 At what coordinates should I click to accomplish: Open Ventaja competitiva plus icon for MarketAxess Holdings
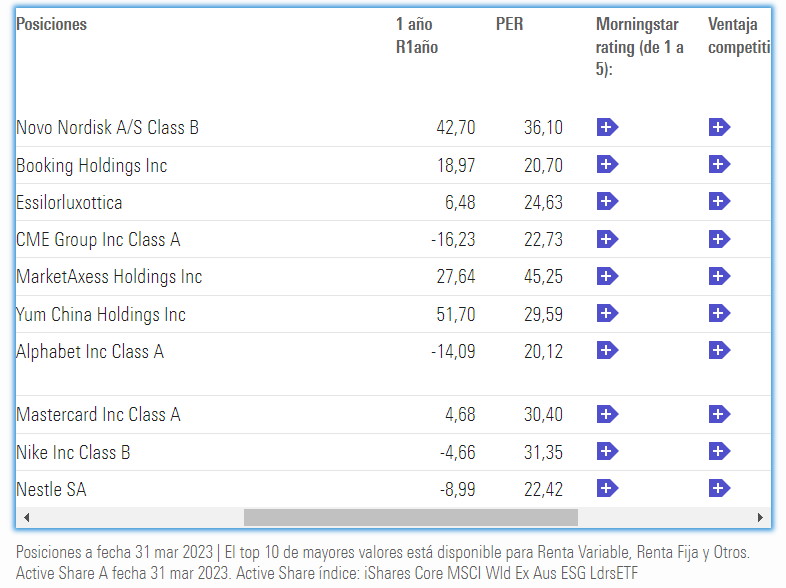coord(719,276)
